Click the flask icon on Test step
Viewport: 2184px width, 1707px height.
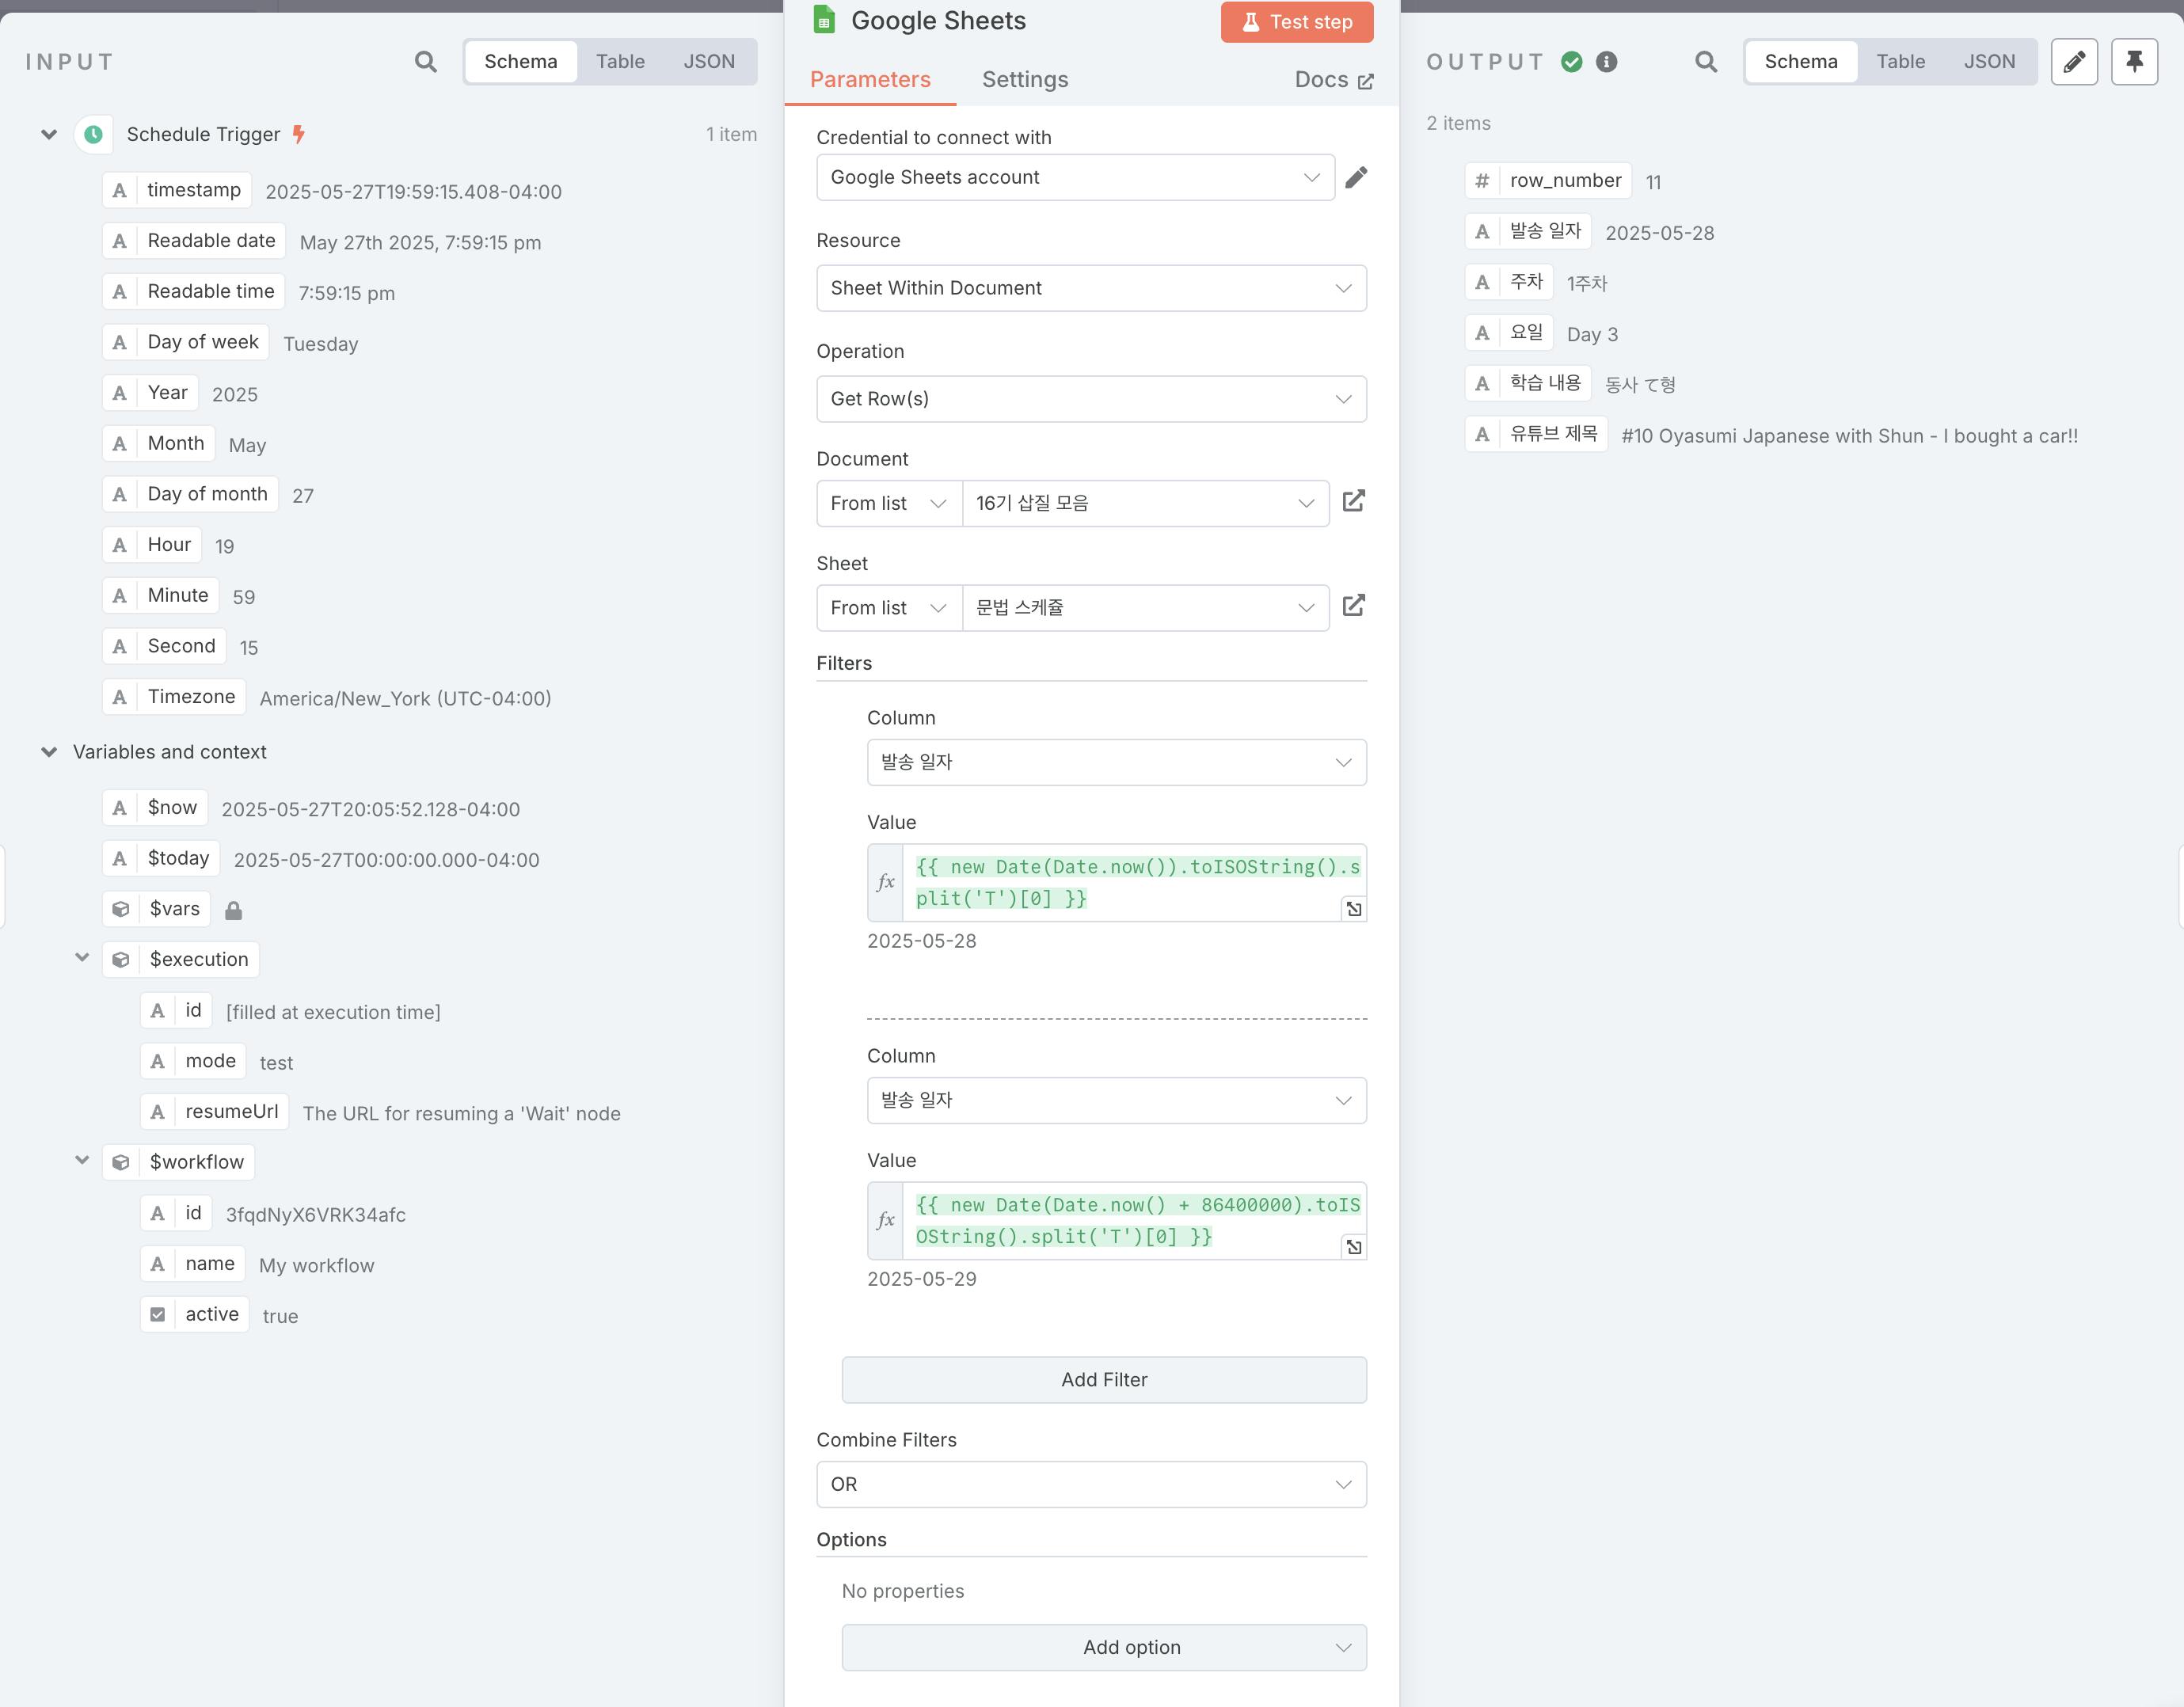[1250, 22]
